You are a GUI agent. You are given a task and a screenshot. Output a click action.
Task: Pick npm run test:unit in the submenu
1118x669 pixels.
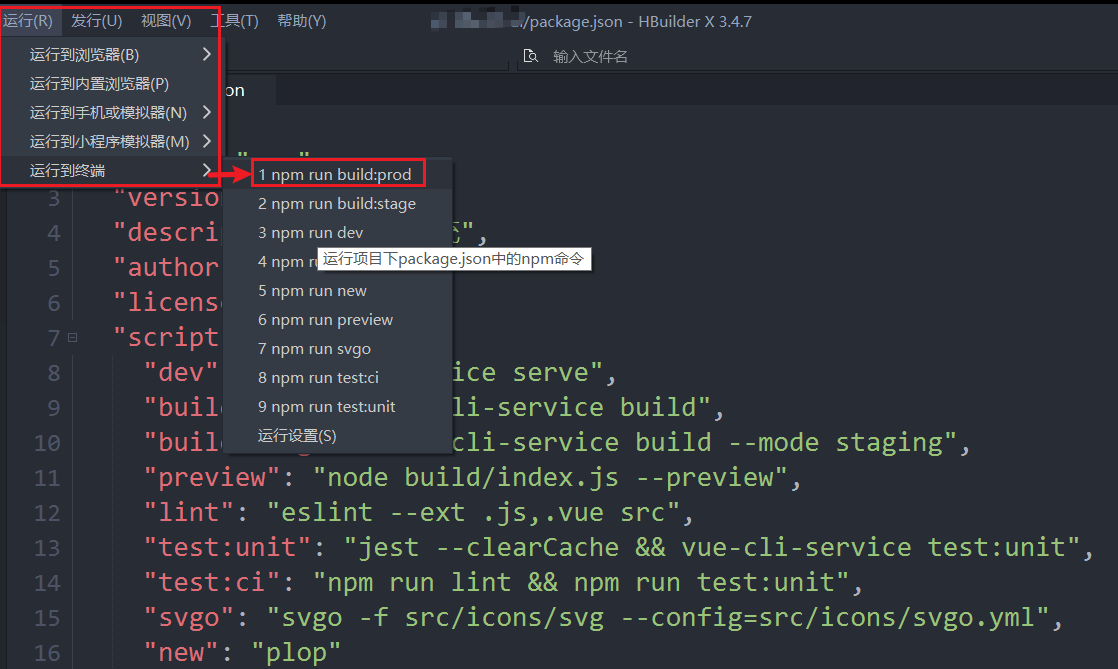point(327,407)
